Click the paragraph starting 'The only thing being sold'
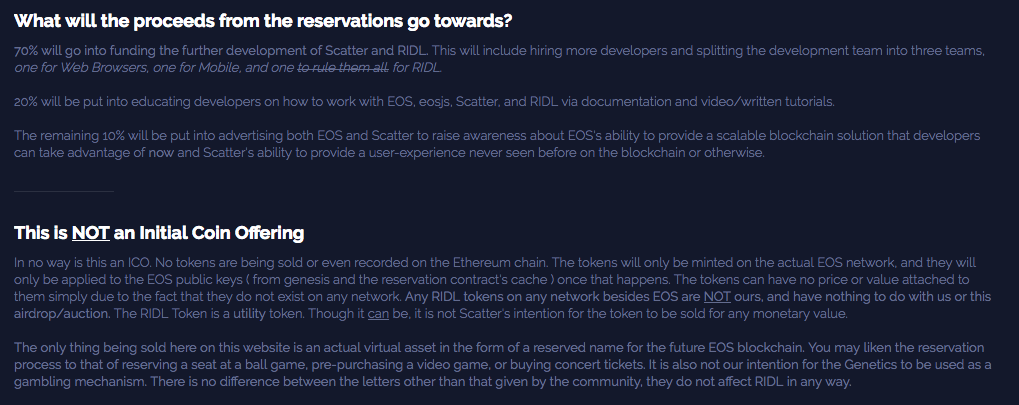 502,365
